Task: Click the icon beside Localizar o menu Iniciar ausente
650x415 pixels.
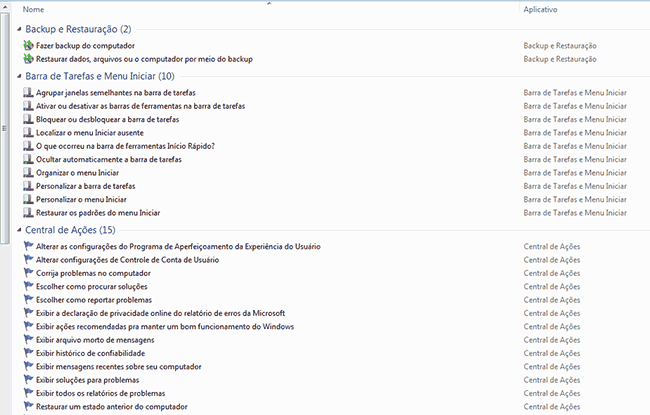Action: click(x=28, y=133)
